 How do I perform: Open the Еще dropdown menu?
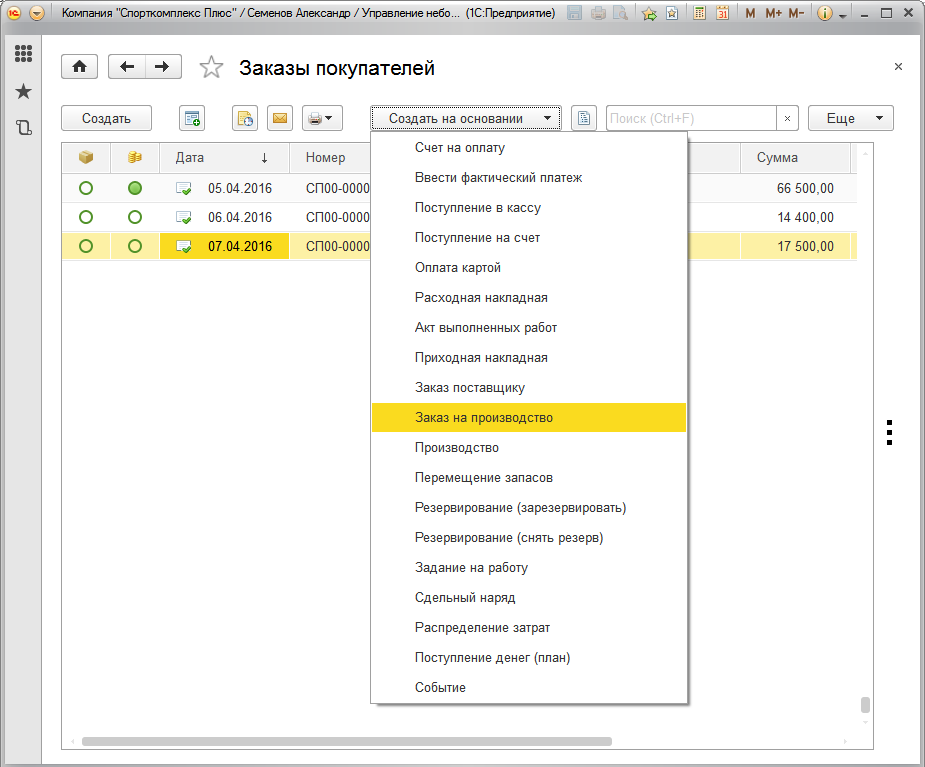point(851,119)
